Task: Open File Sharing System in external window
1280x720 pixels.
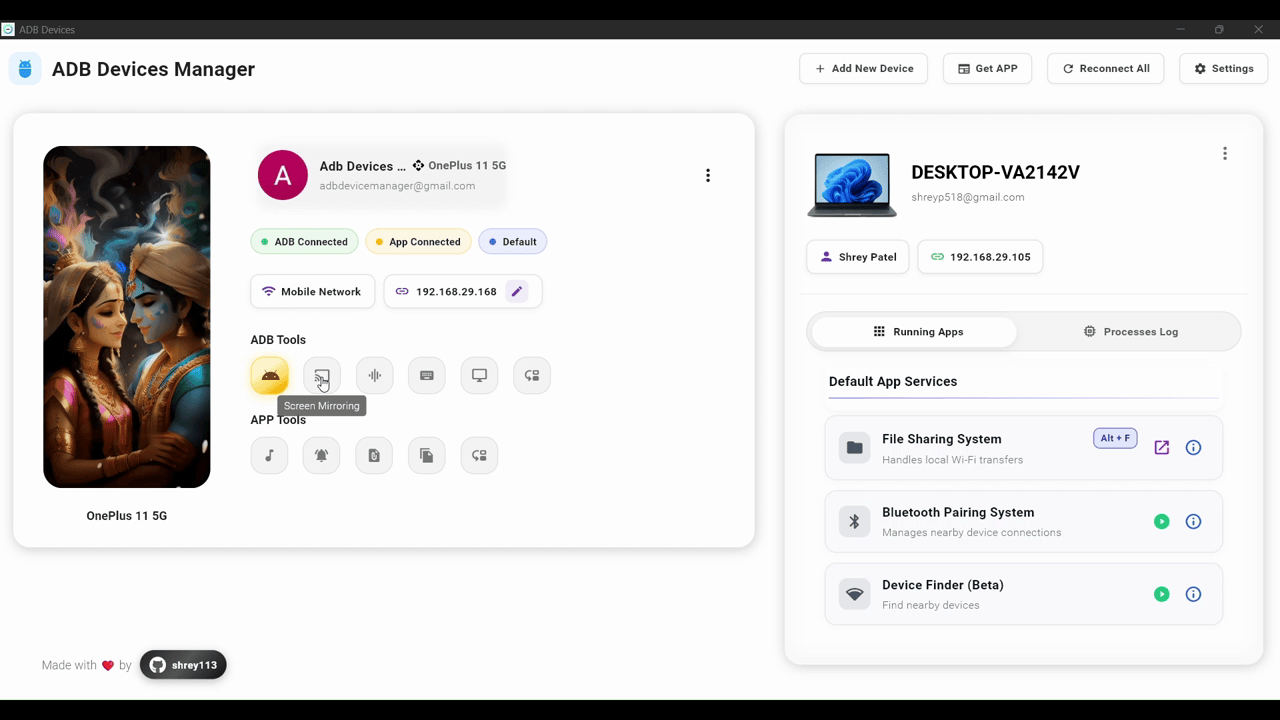Action: 1161,447
